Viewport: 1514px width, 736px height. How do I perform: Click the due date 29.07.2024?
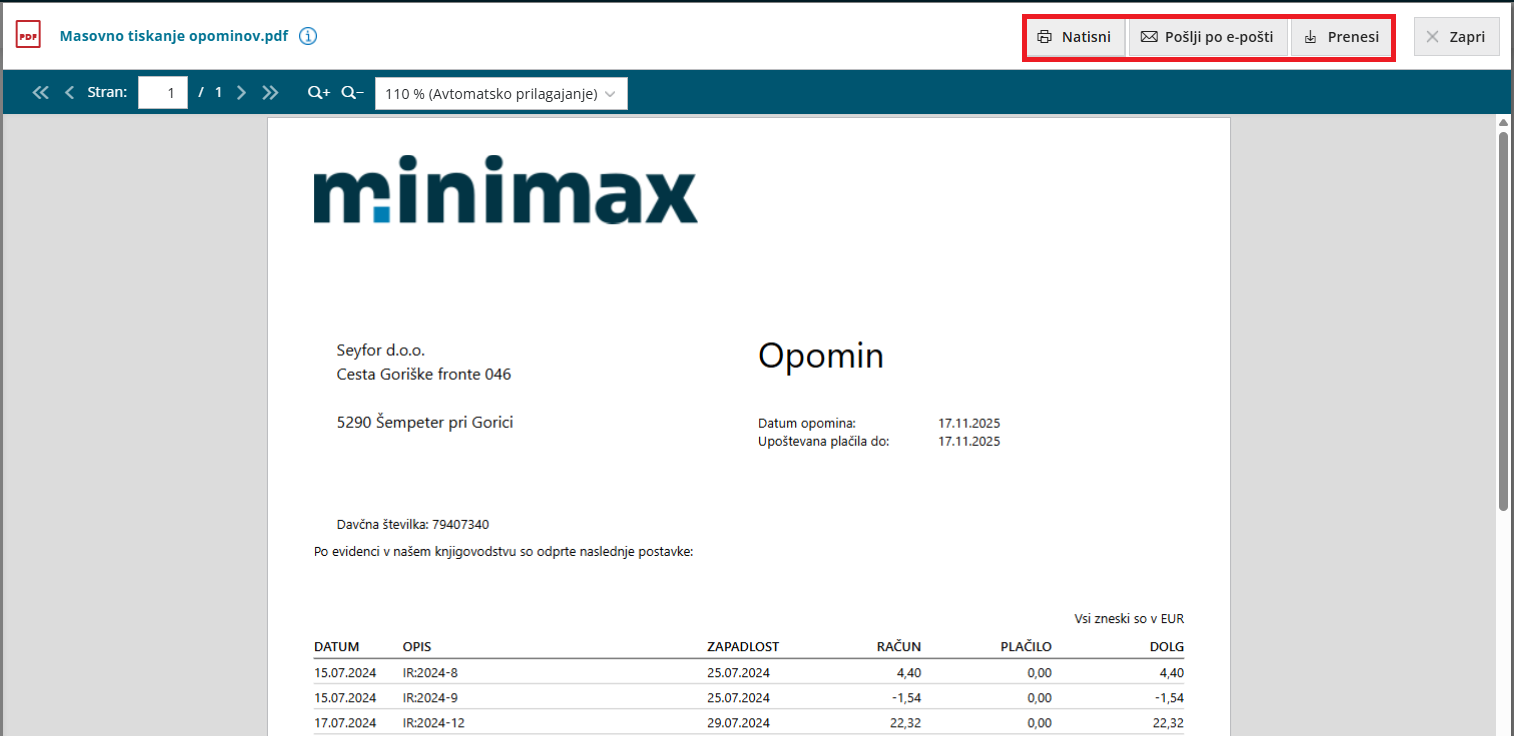click(738, 723)
